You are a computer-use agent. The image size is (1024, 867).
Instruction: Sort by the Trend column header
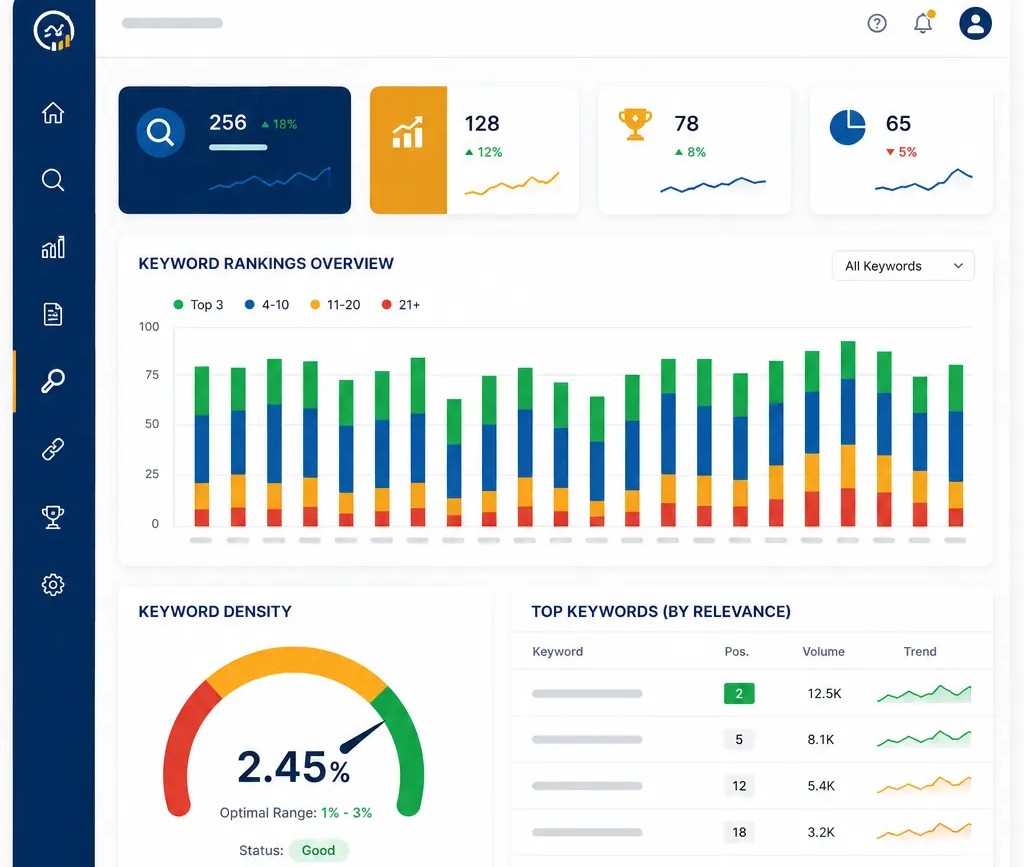920,652
